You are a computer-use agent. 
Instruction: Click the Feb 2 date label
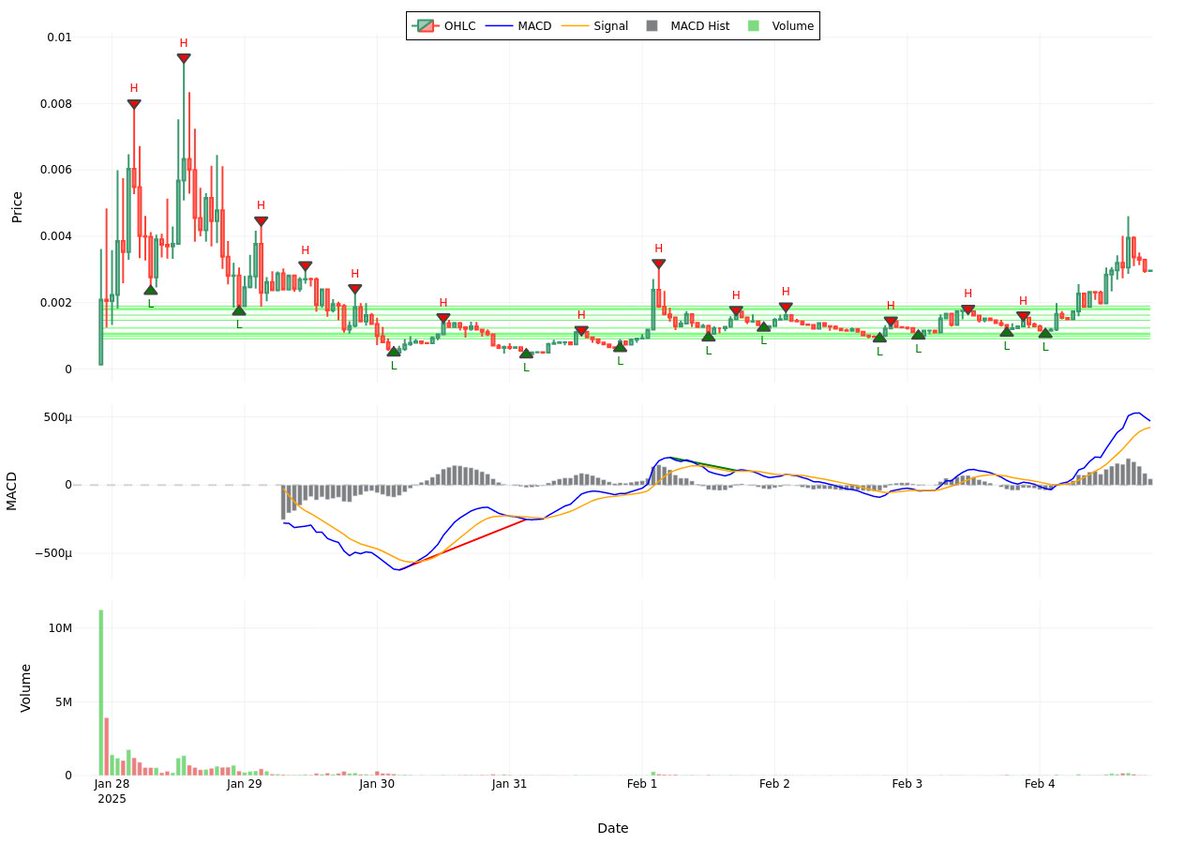[x=775, y=785]
